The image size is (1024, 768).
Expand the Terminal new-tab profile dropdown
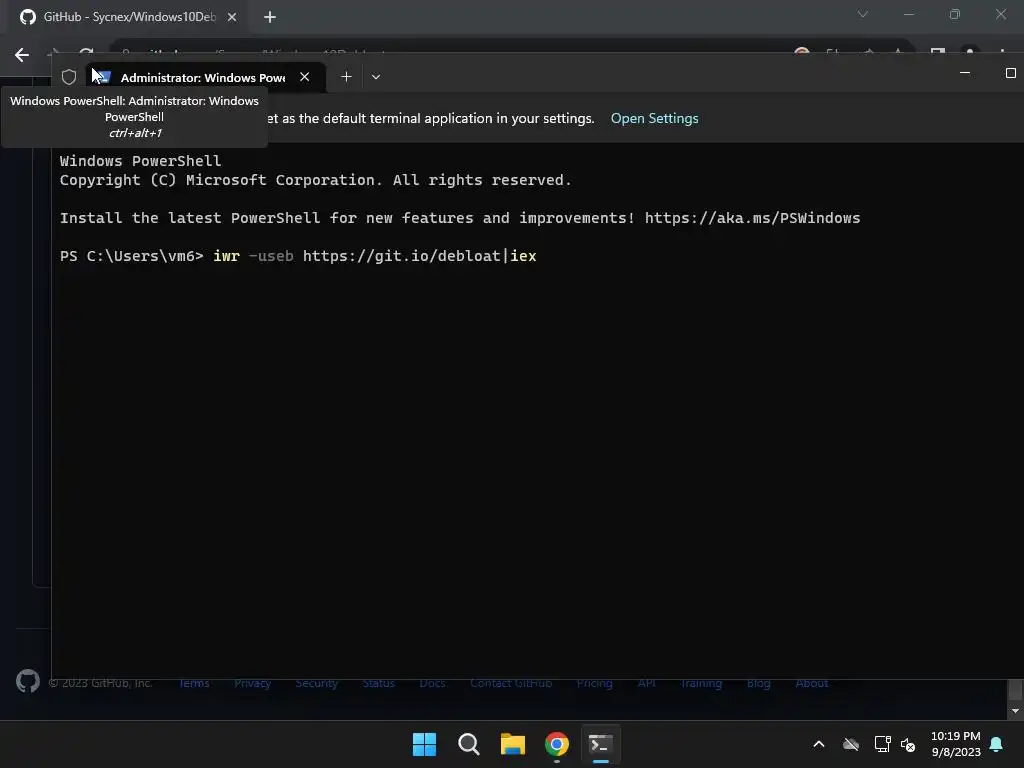(376, 76)
